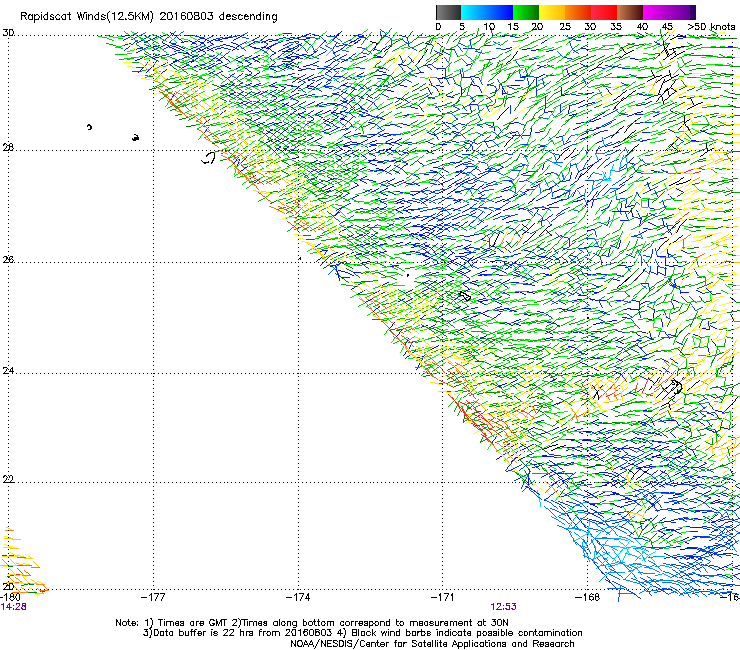This screenshot has height=650, width=740.
Task: Click the cyan-blue 5-15 knots legend segment
Action: [x=487, y=12]
